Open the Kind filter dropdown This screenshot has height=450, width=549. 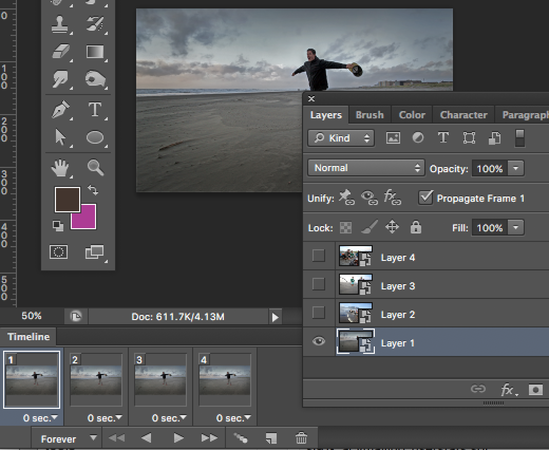coord(341,138)
